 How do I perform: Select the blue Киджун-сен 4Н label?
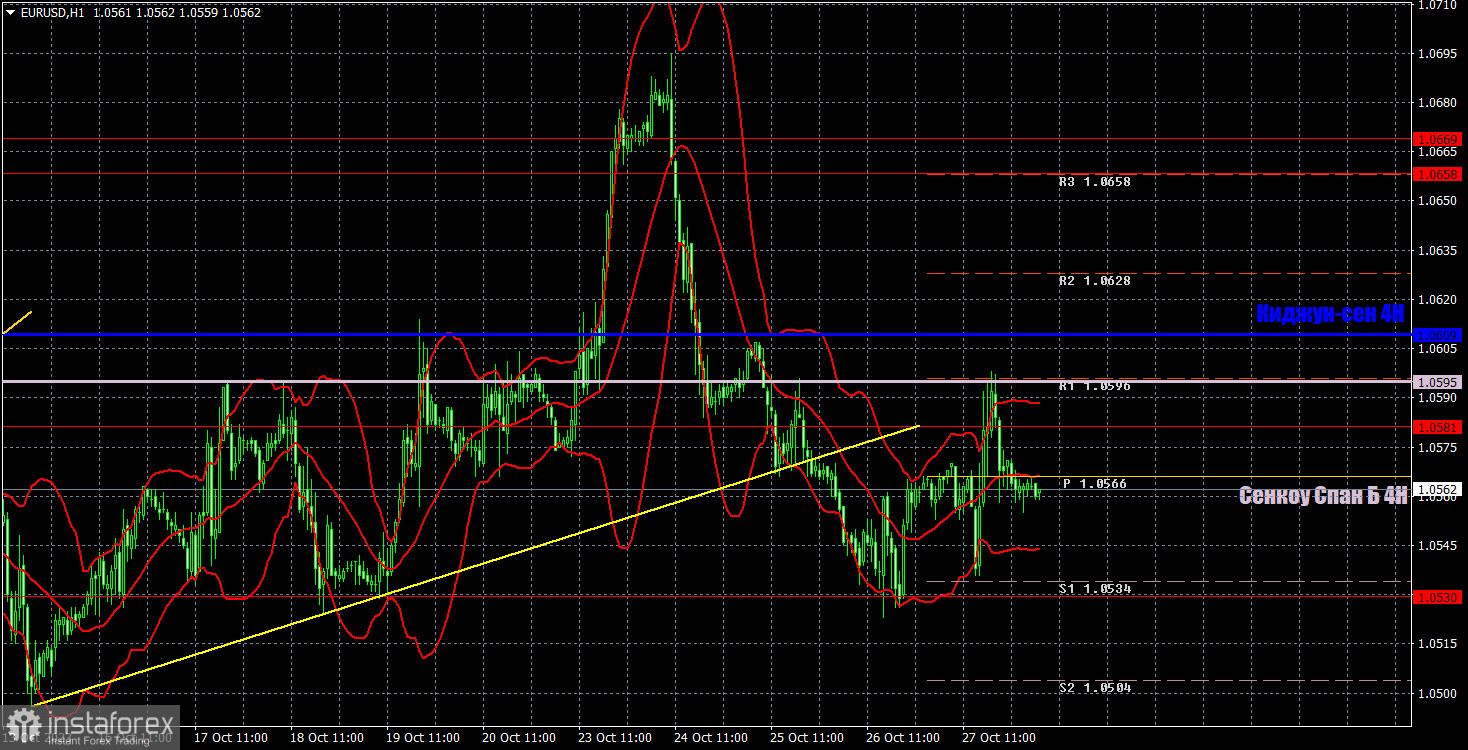point(1331,313)
